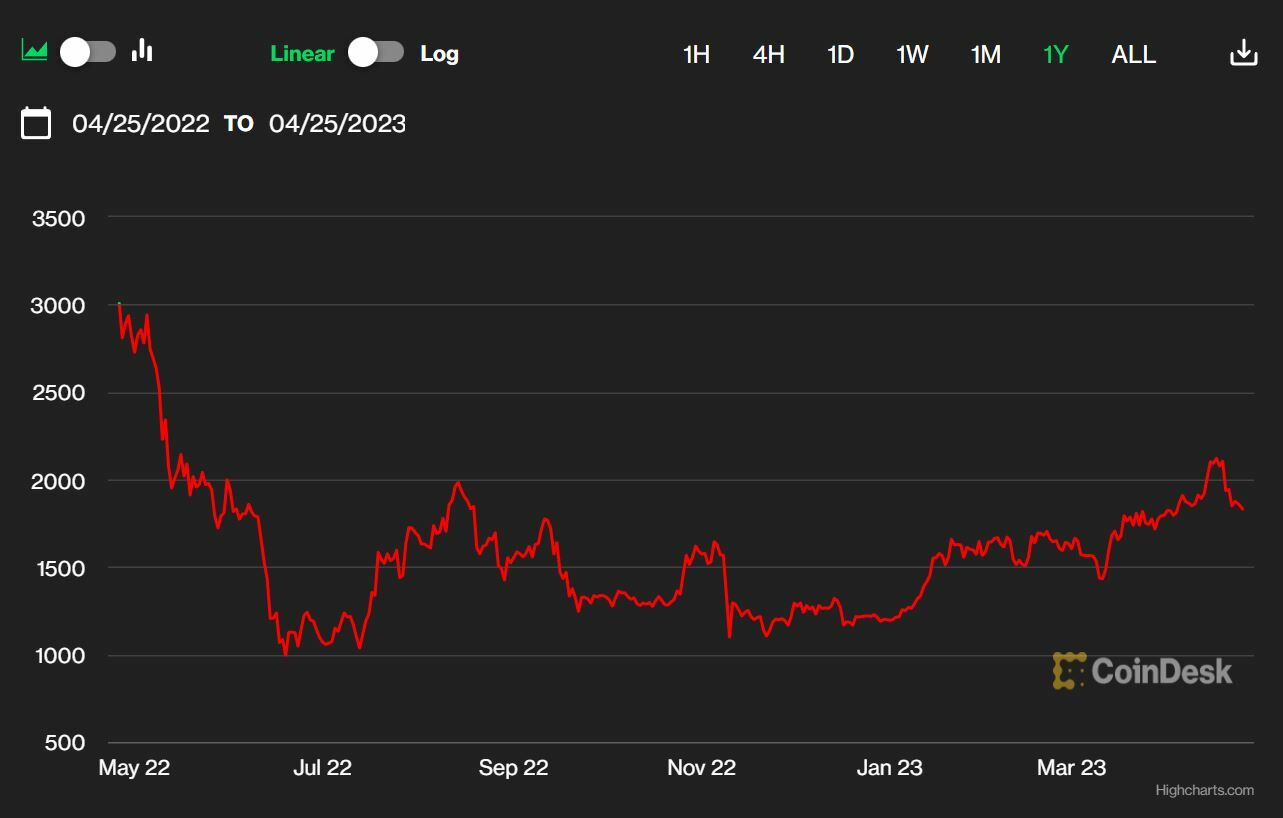Toggle the Linear/Log scale switch
Viewport: 1283px width, 818px height.
point(376,52)
